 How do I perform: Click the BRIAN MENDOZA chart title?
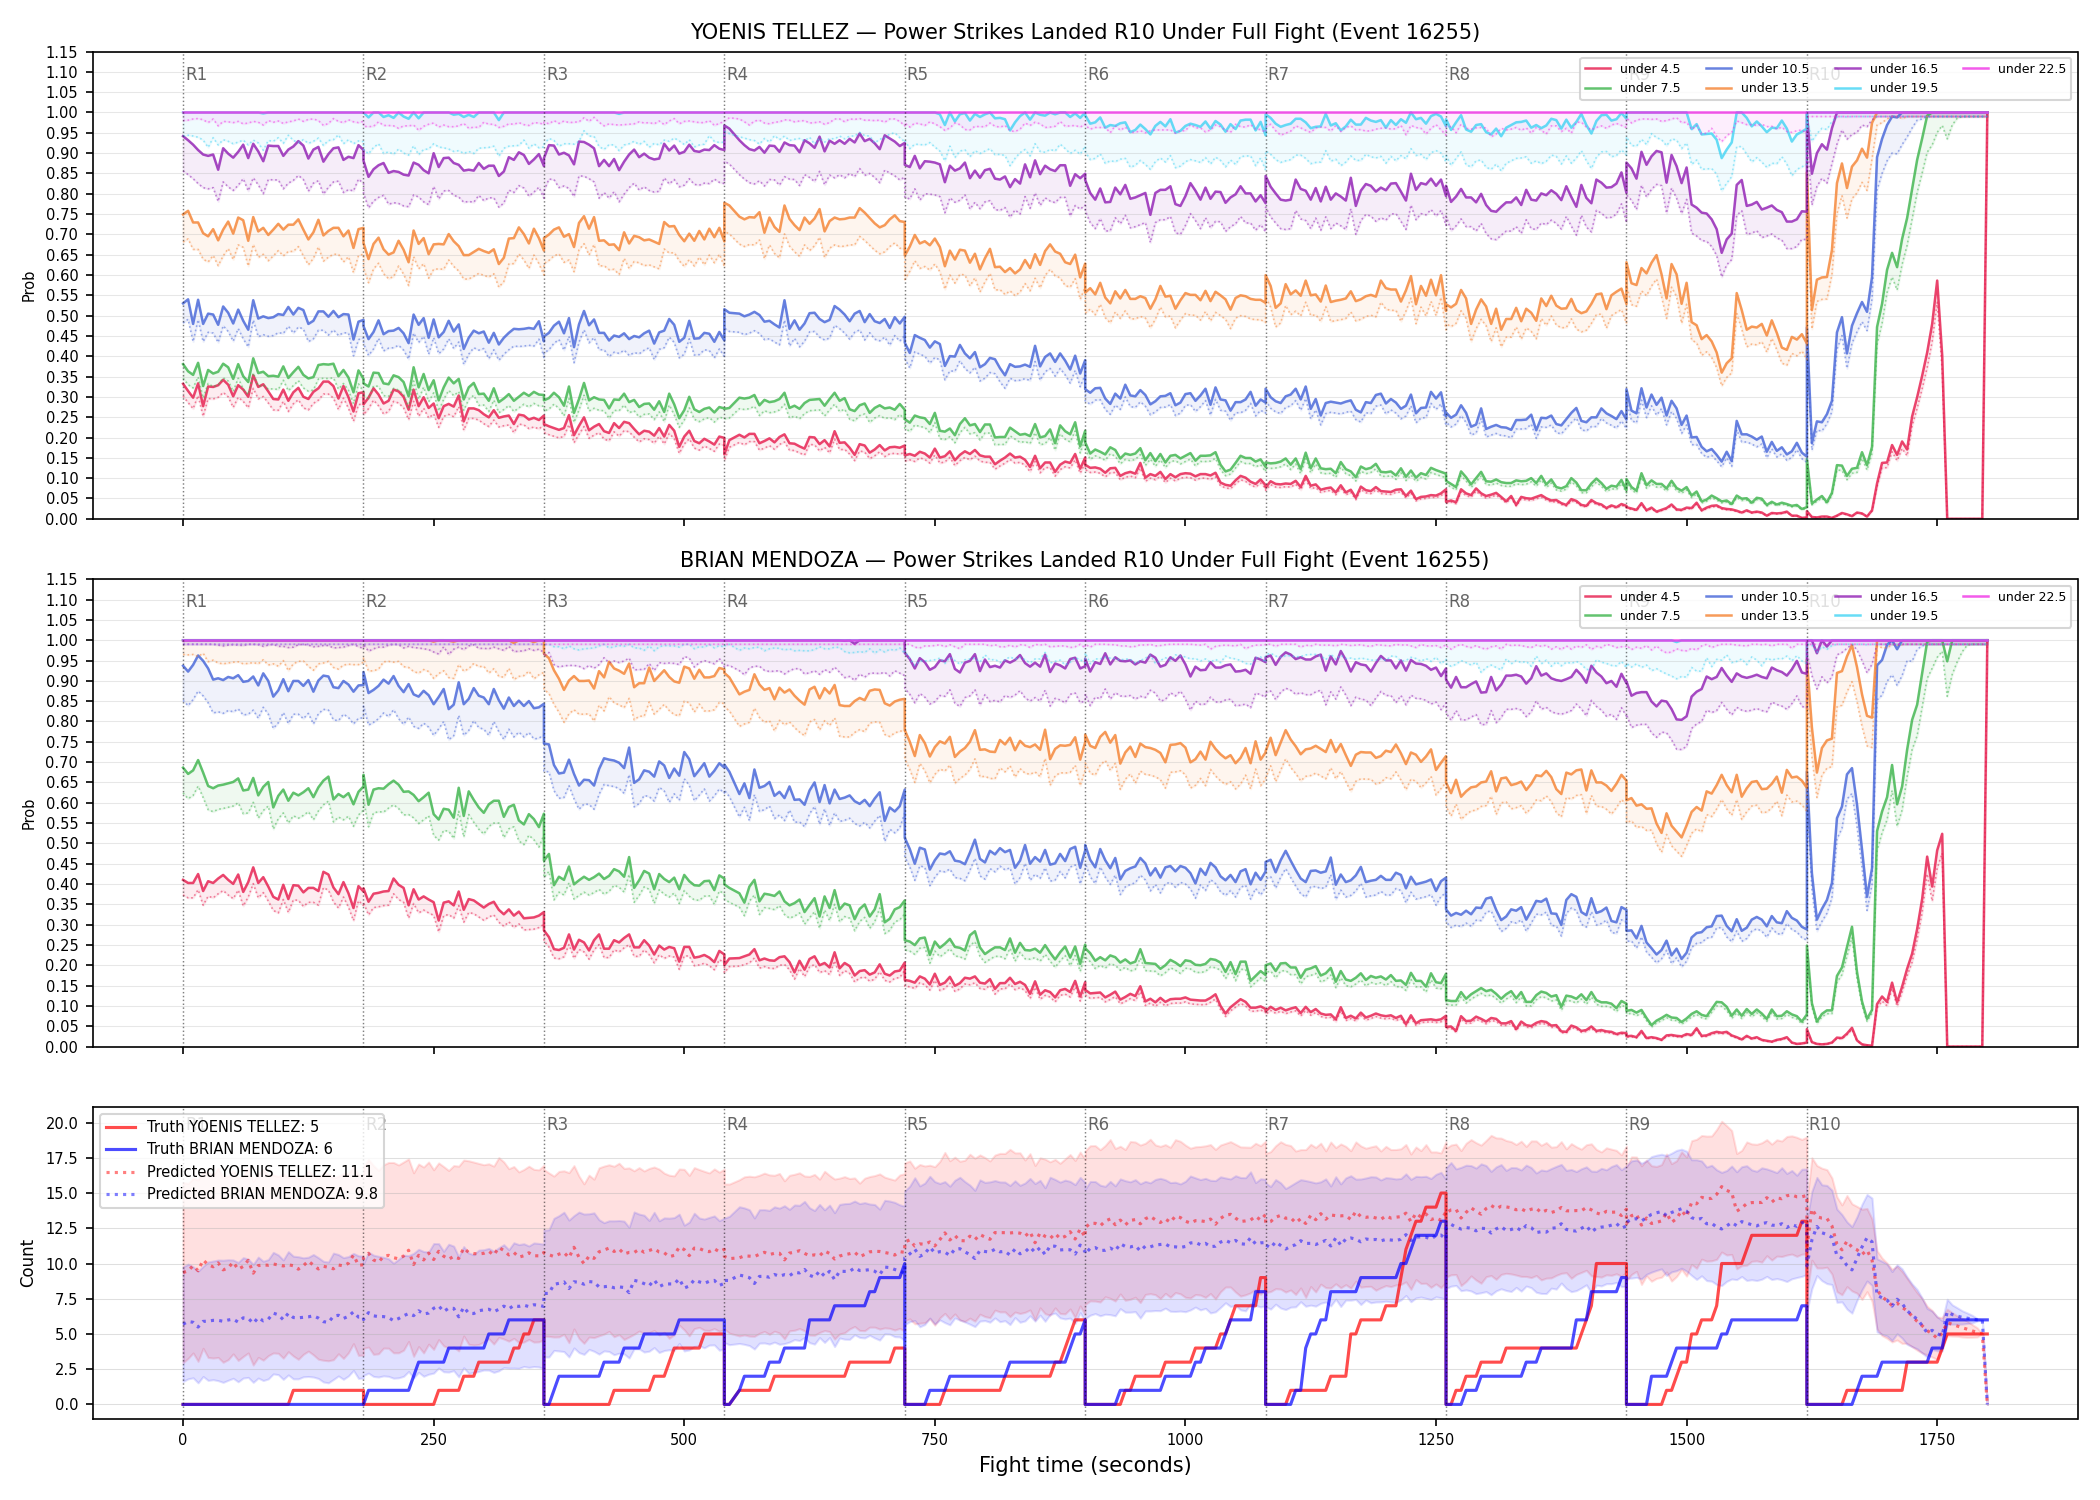click(x=1085, y=560)
